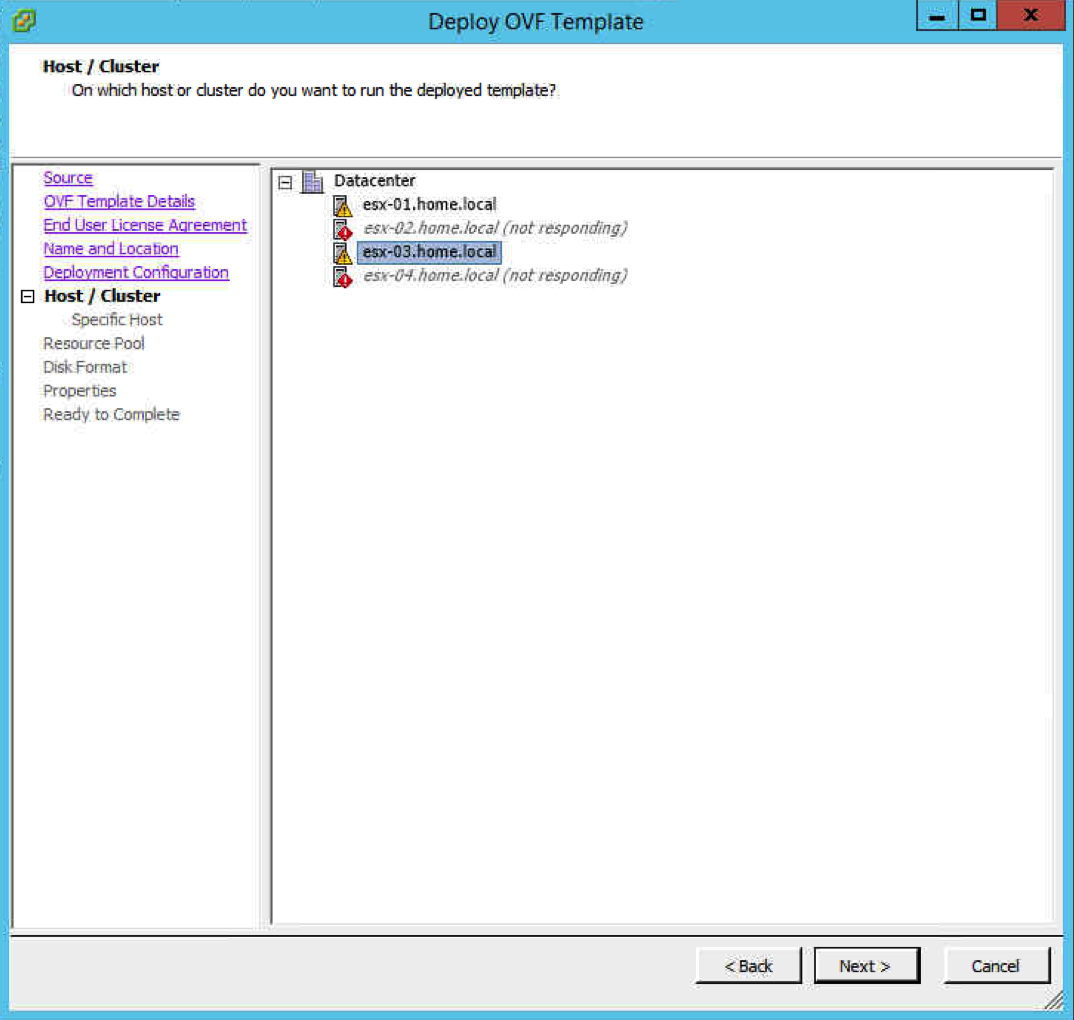The height and width of the screenshot is (1020, 1074).
Task: Open OVF Template Details step
Action: [119, 202]
